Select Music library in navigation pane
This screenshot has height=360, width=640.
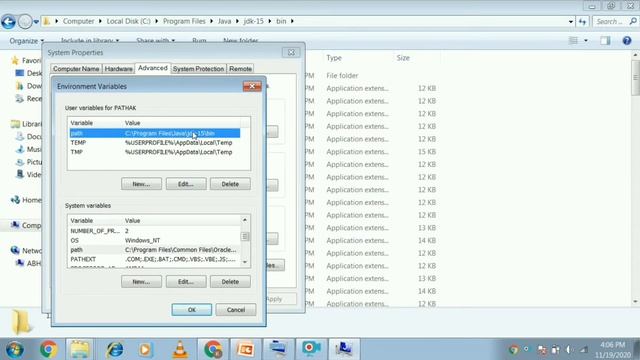coord(29,149)
